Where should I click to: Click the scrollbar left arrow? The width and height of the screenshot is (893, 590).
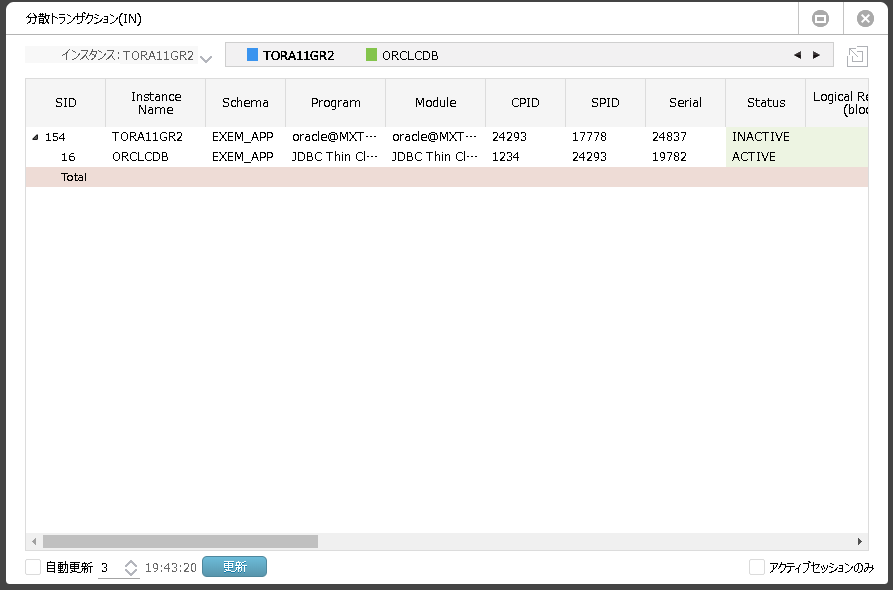[x=34, y=542]
